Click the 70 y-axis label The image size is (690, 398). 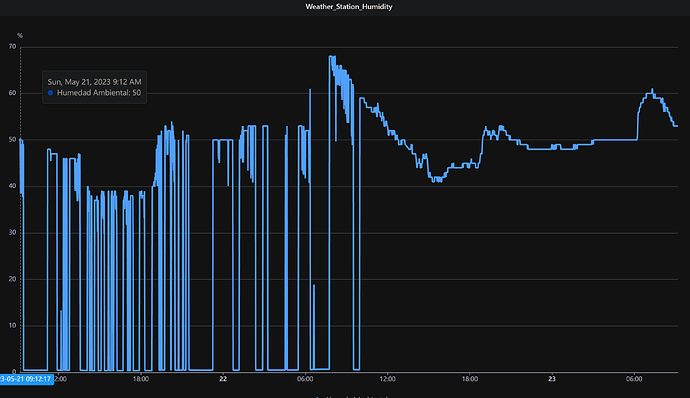pyautogui.click(x=12, y=47)
